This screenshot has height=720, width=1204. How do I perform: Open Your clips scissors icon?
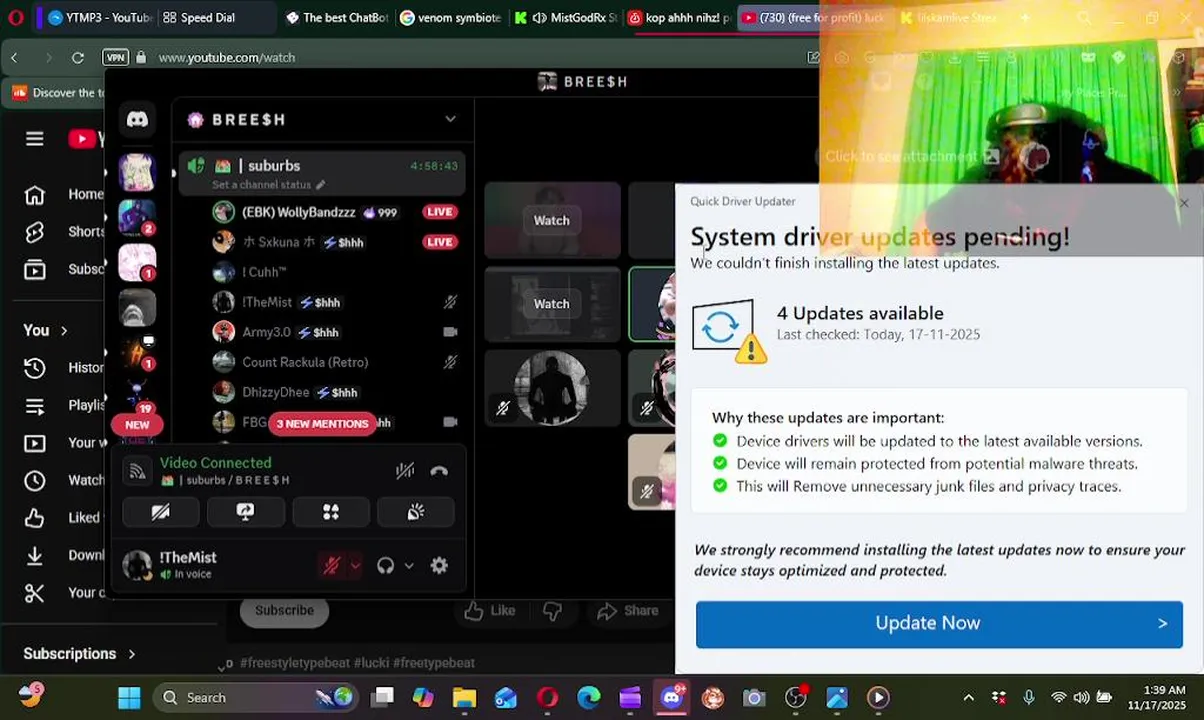tap(35, 593)
